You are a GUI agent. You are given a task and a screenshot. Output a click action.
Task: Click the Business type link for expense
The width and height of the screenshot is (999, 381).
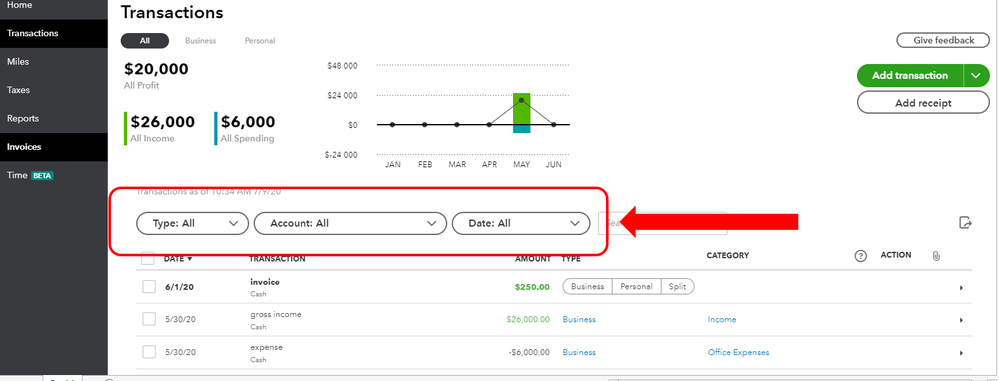coord(579,352)
